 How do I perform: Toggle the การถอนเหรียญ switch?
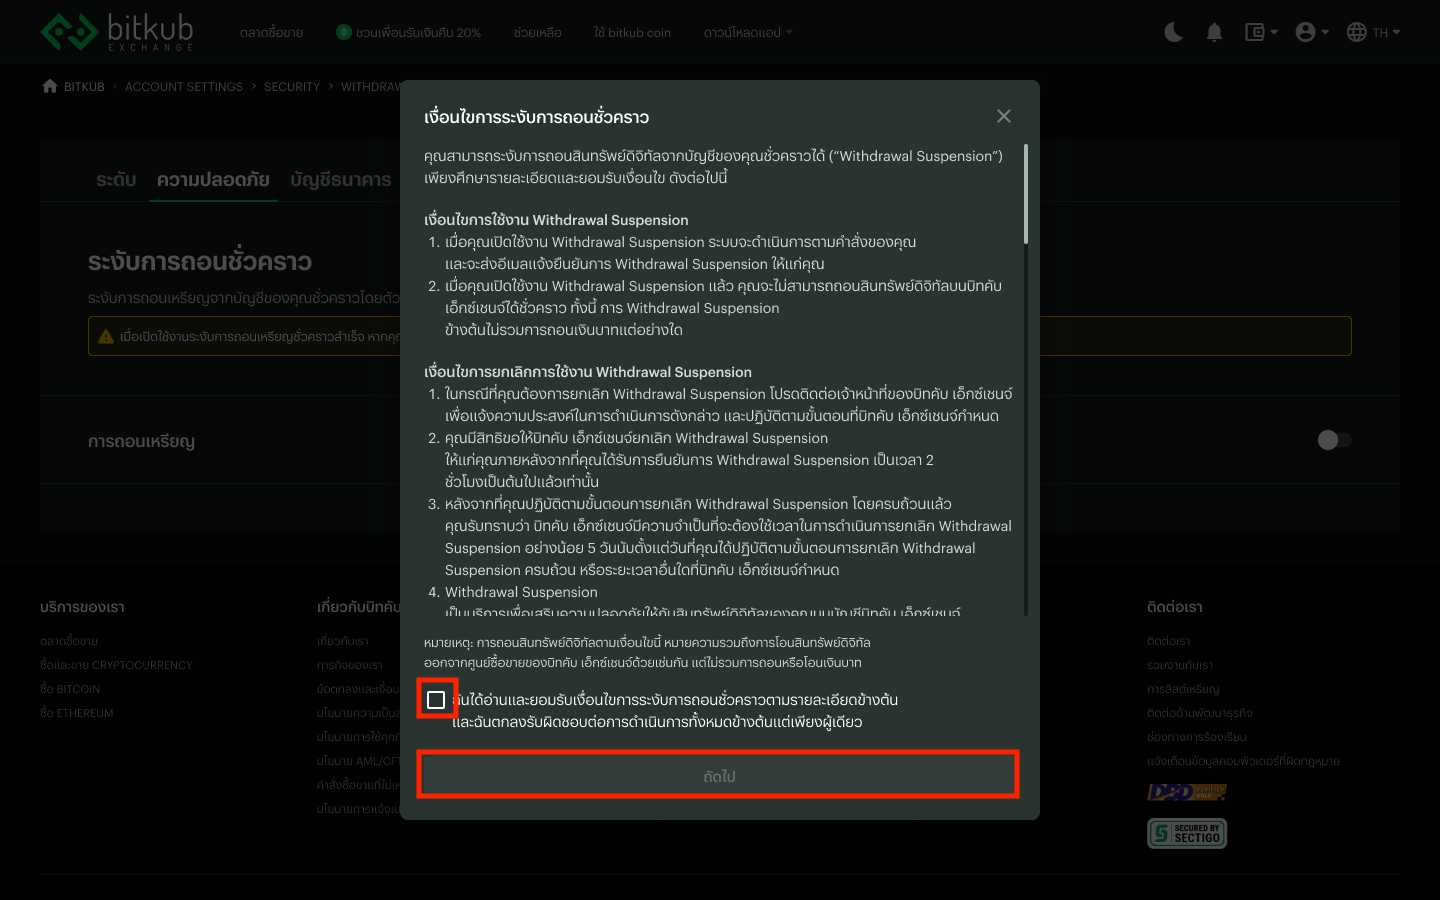[1334, 440]
